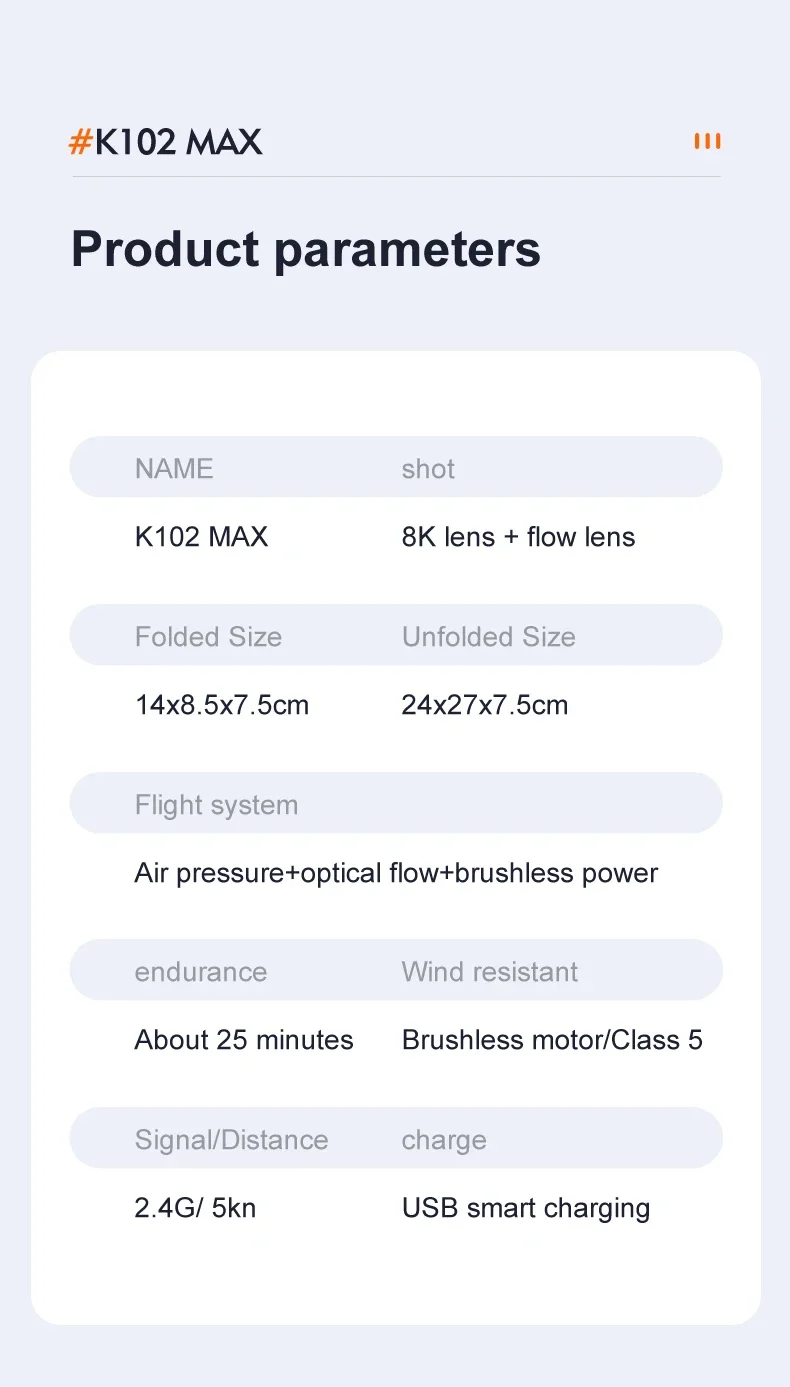Click Brushless motor/Class 5 value

point(552,1040)
